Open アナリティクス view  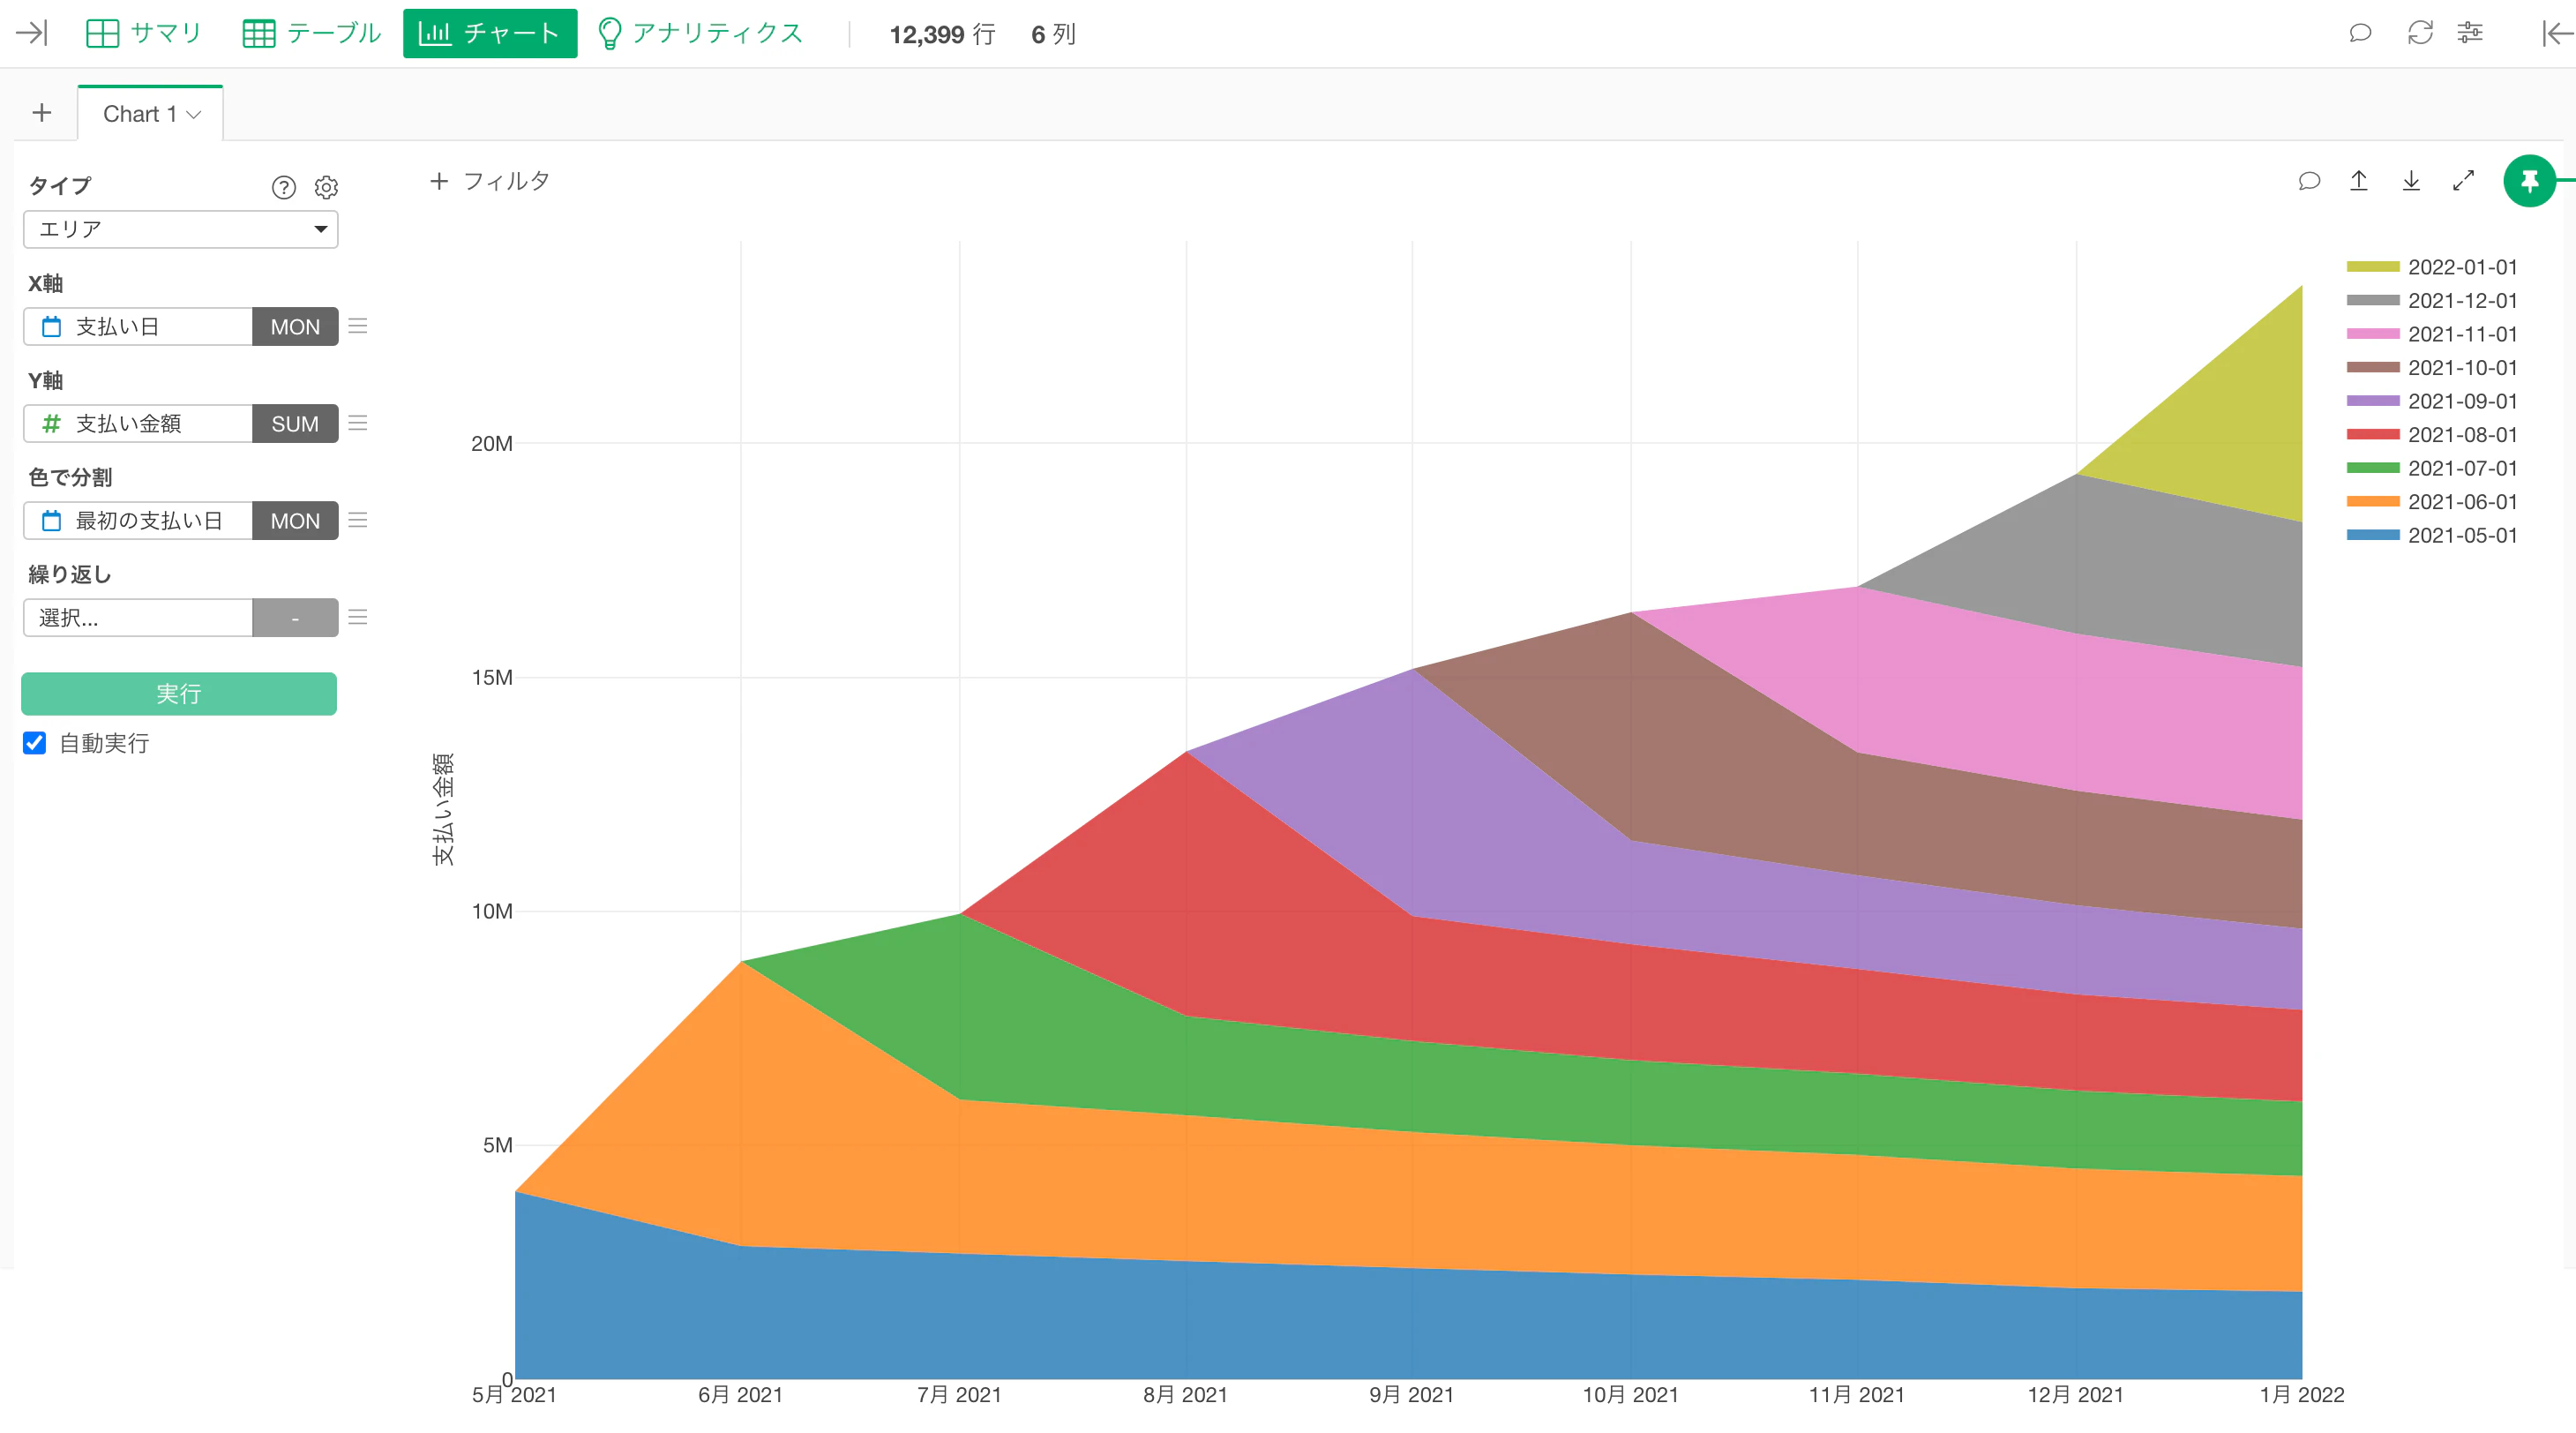pyautogui.click(x=700, y=33)
